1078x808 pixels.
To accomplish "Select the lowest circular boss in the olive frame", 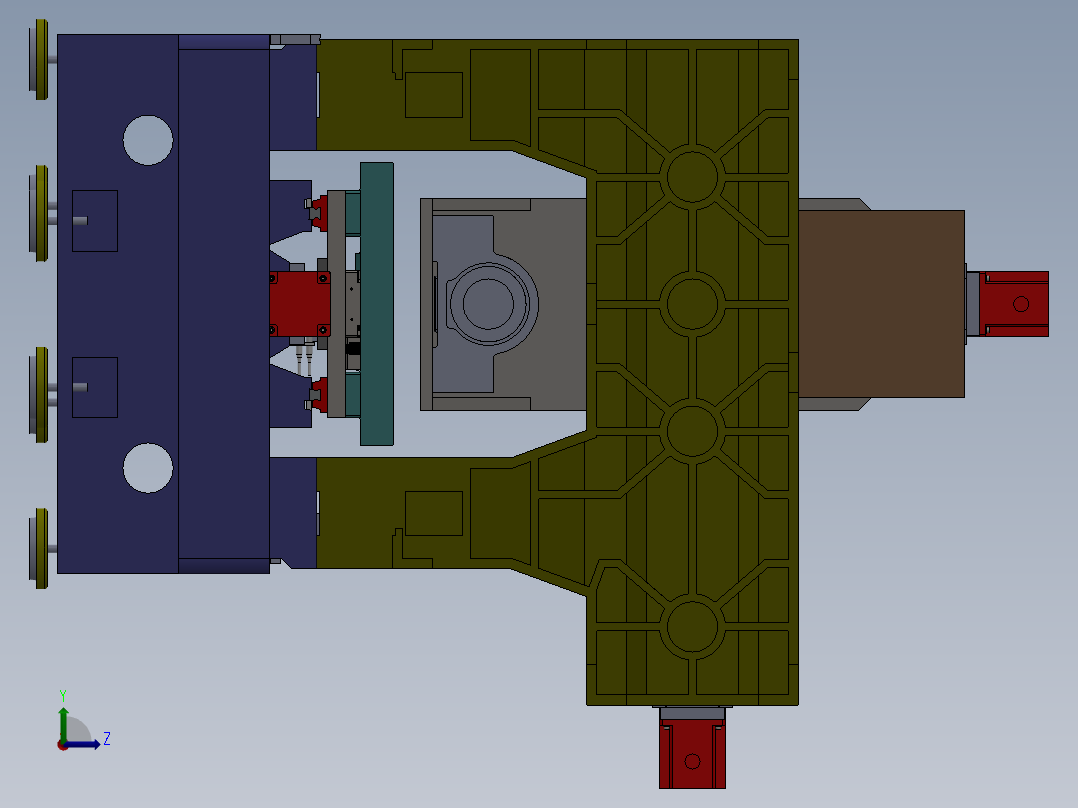I will tap(692, 626).
